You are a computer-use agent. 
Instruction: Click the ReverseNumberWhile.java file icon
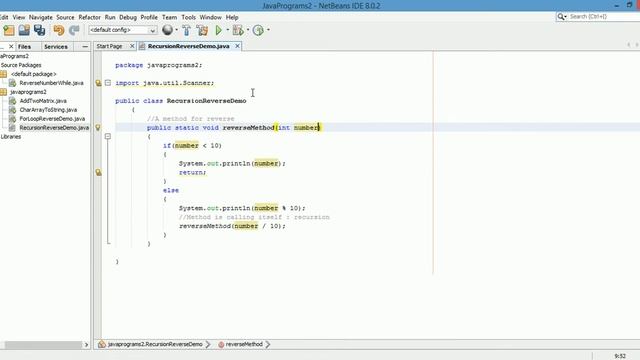pyautogui.click(x=13, y=83)
